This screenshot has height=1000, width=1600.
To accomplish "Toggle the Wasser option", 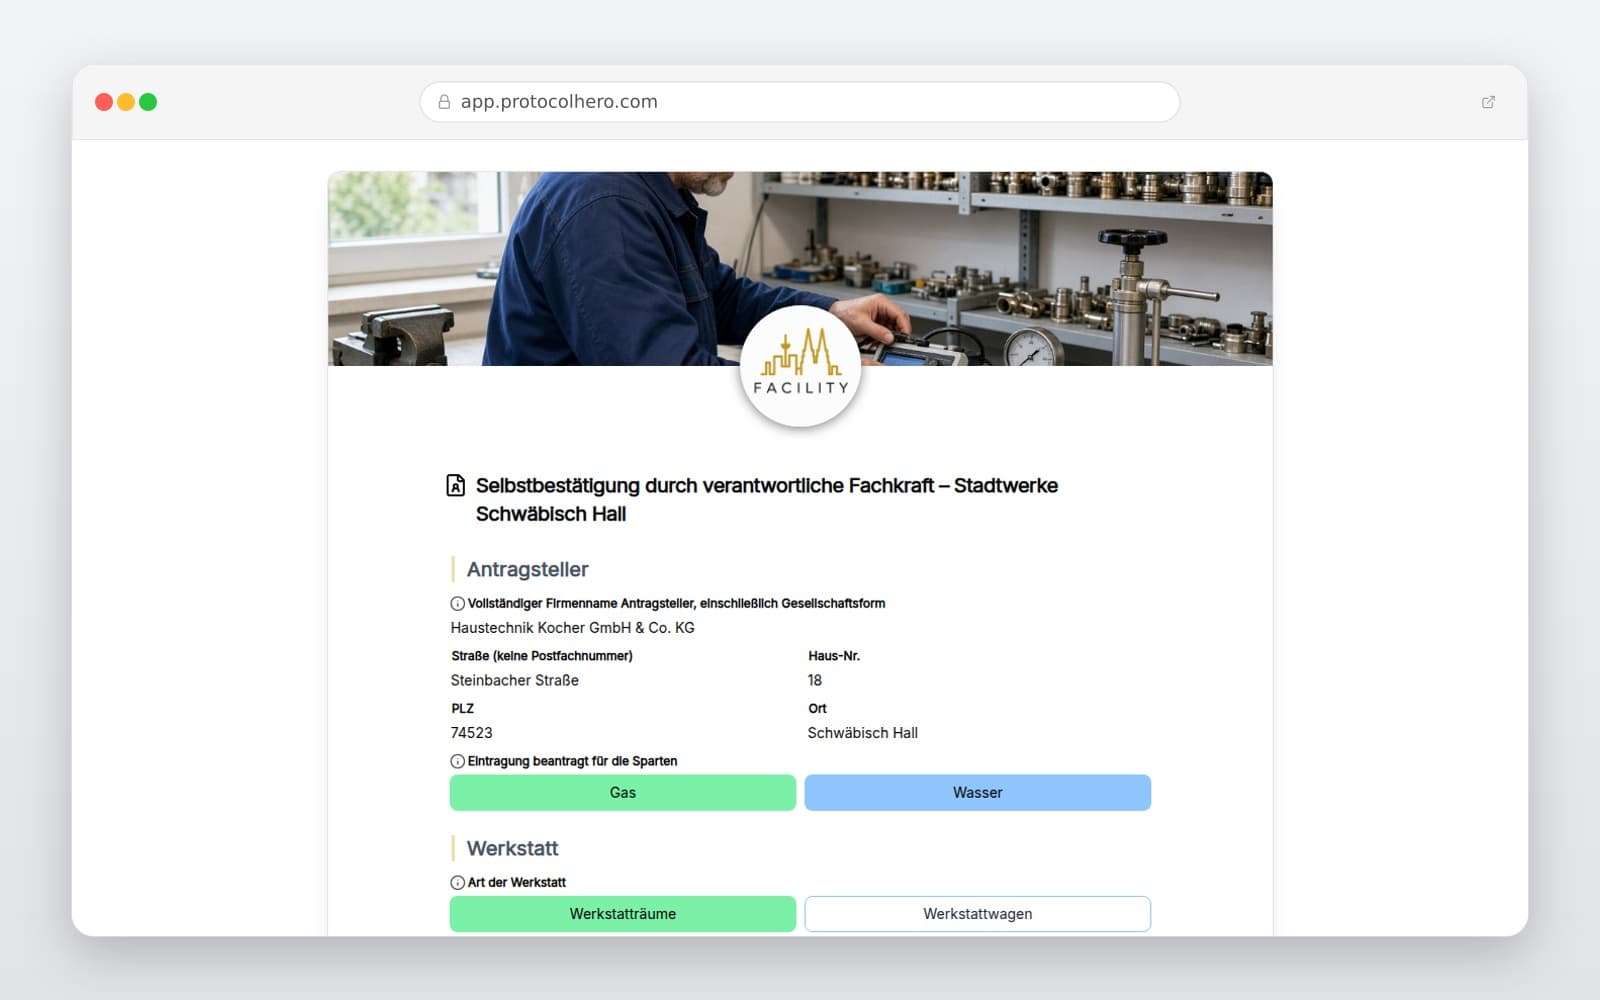I will click(978, 793).
